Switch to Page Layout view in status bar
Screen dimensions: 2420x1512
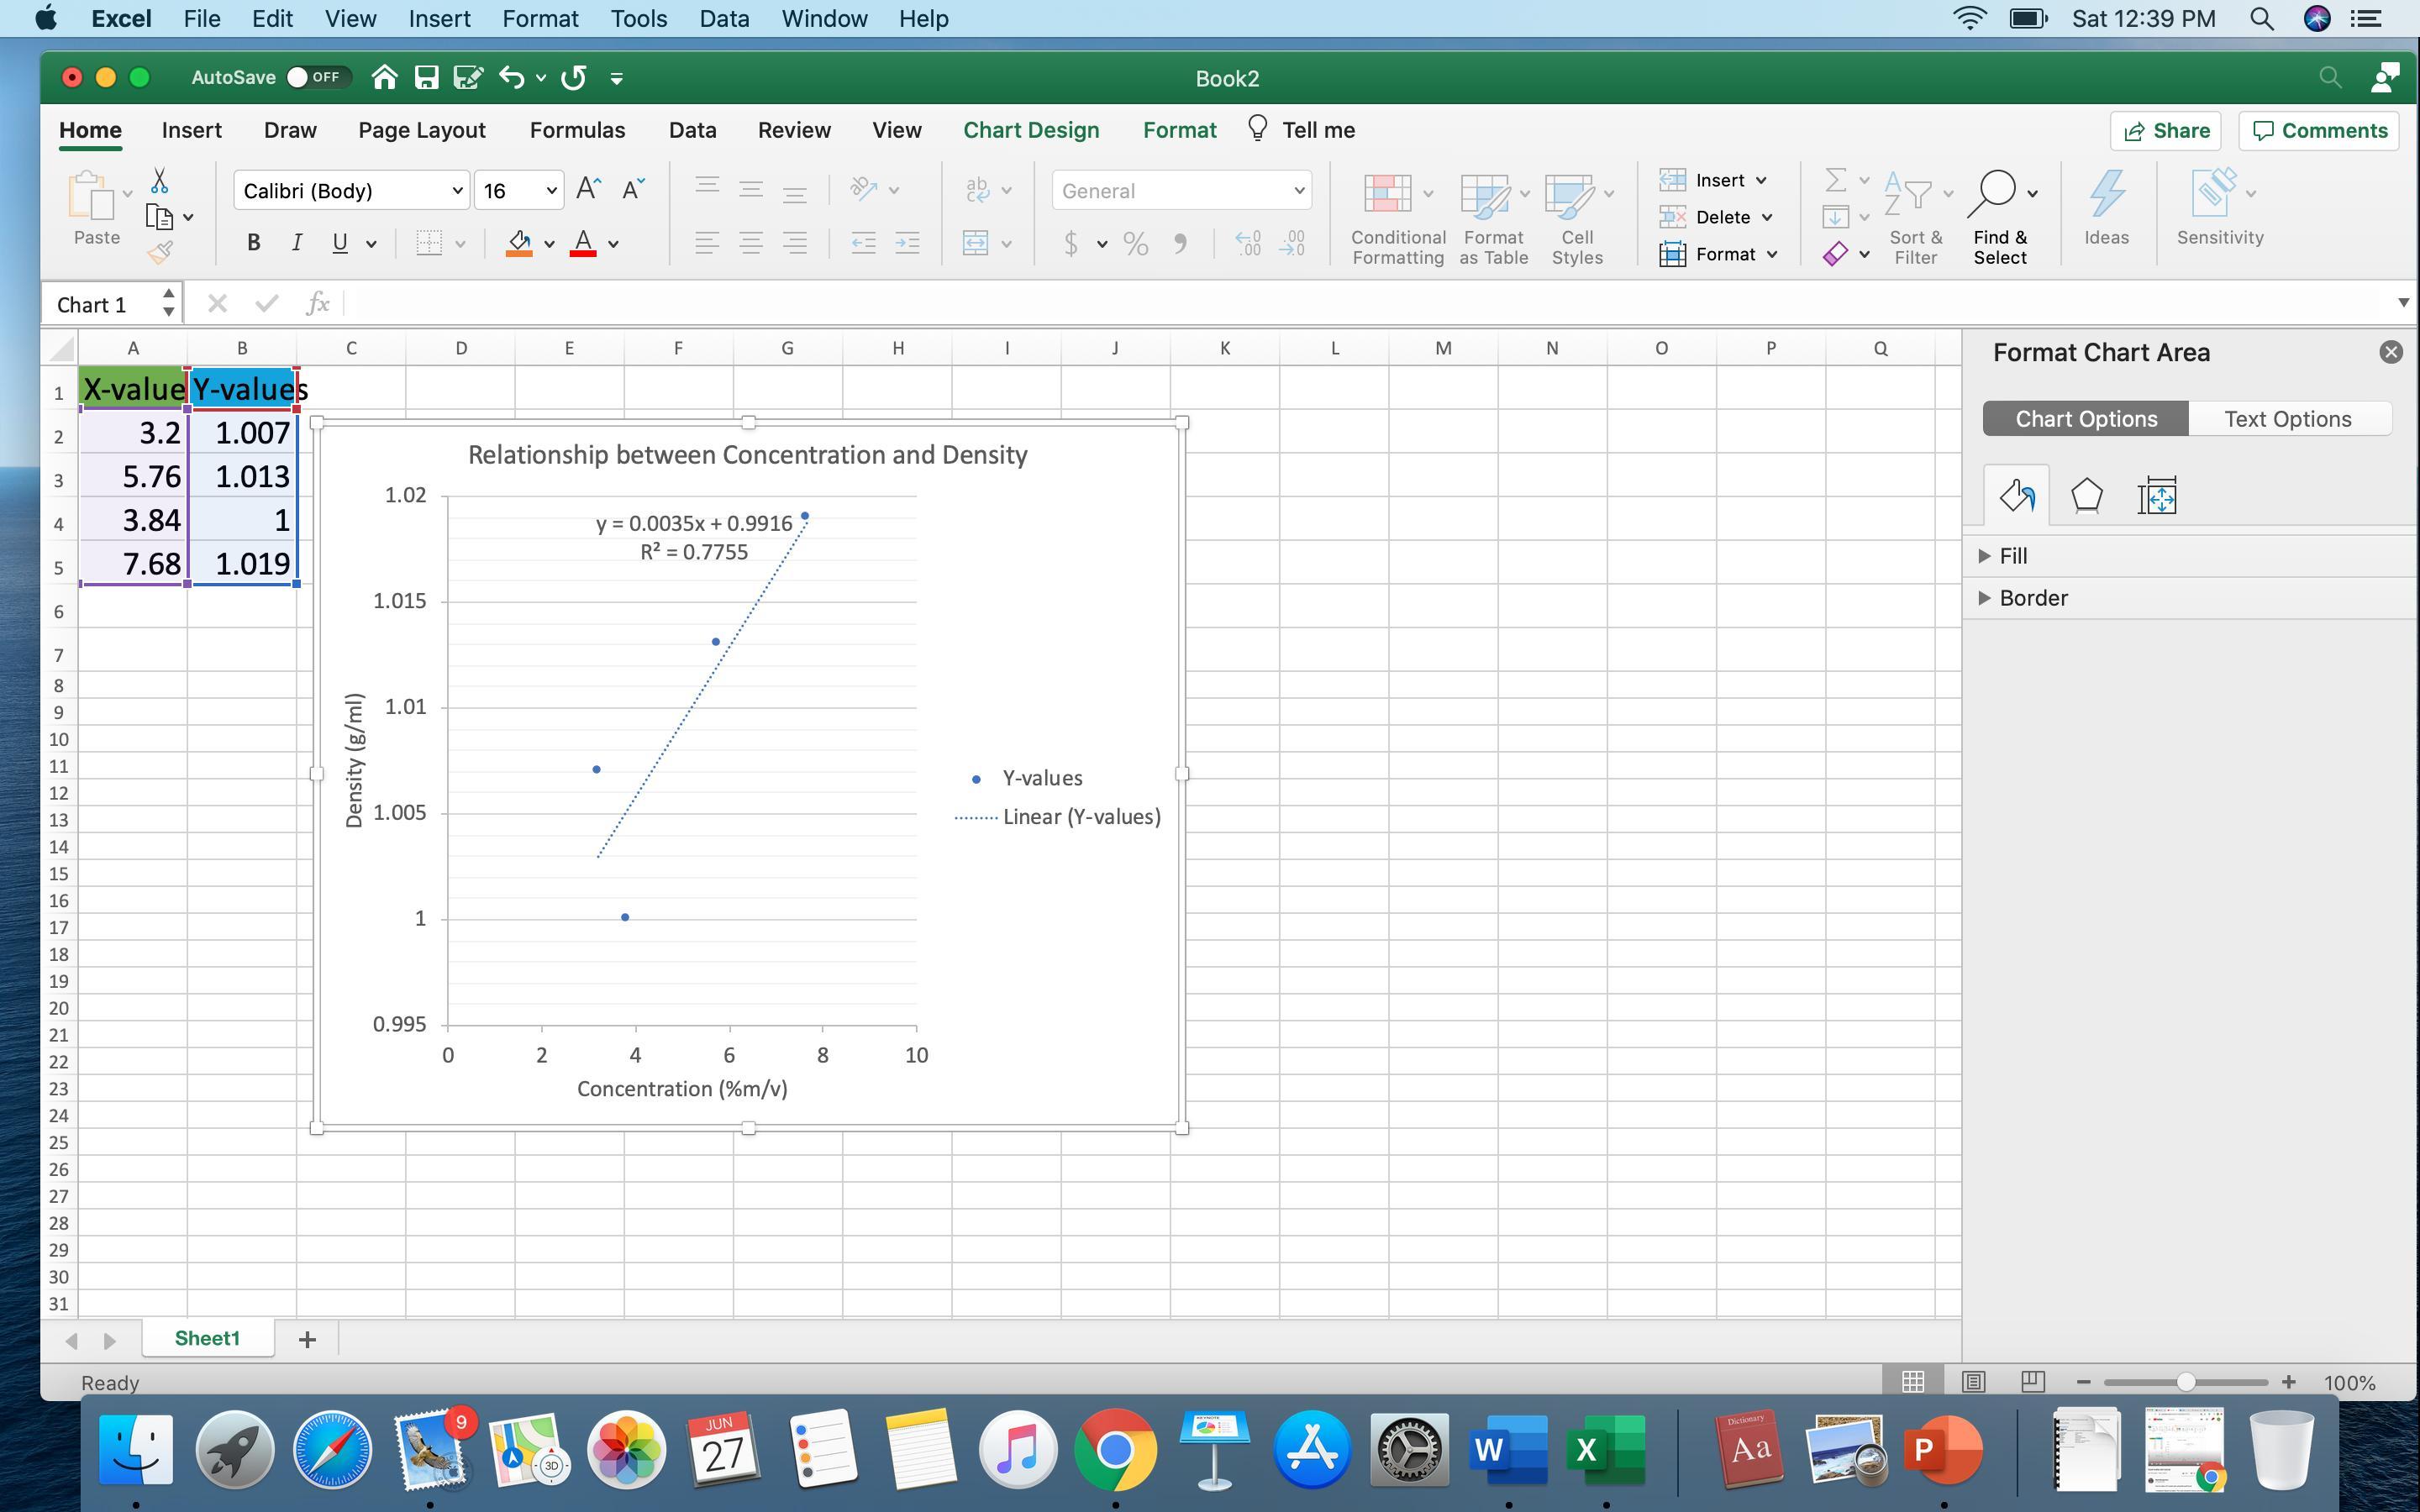tap(1973, 1382)
